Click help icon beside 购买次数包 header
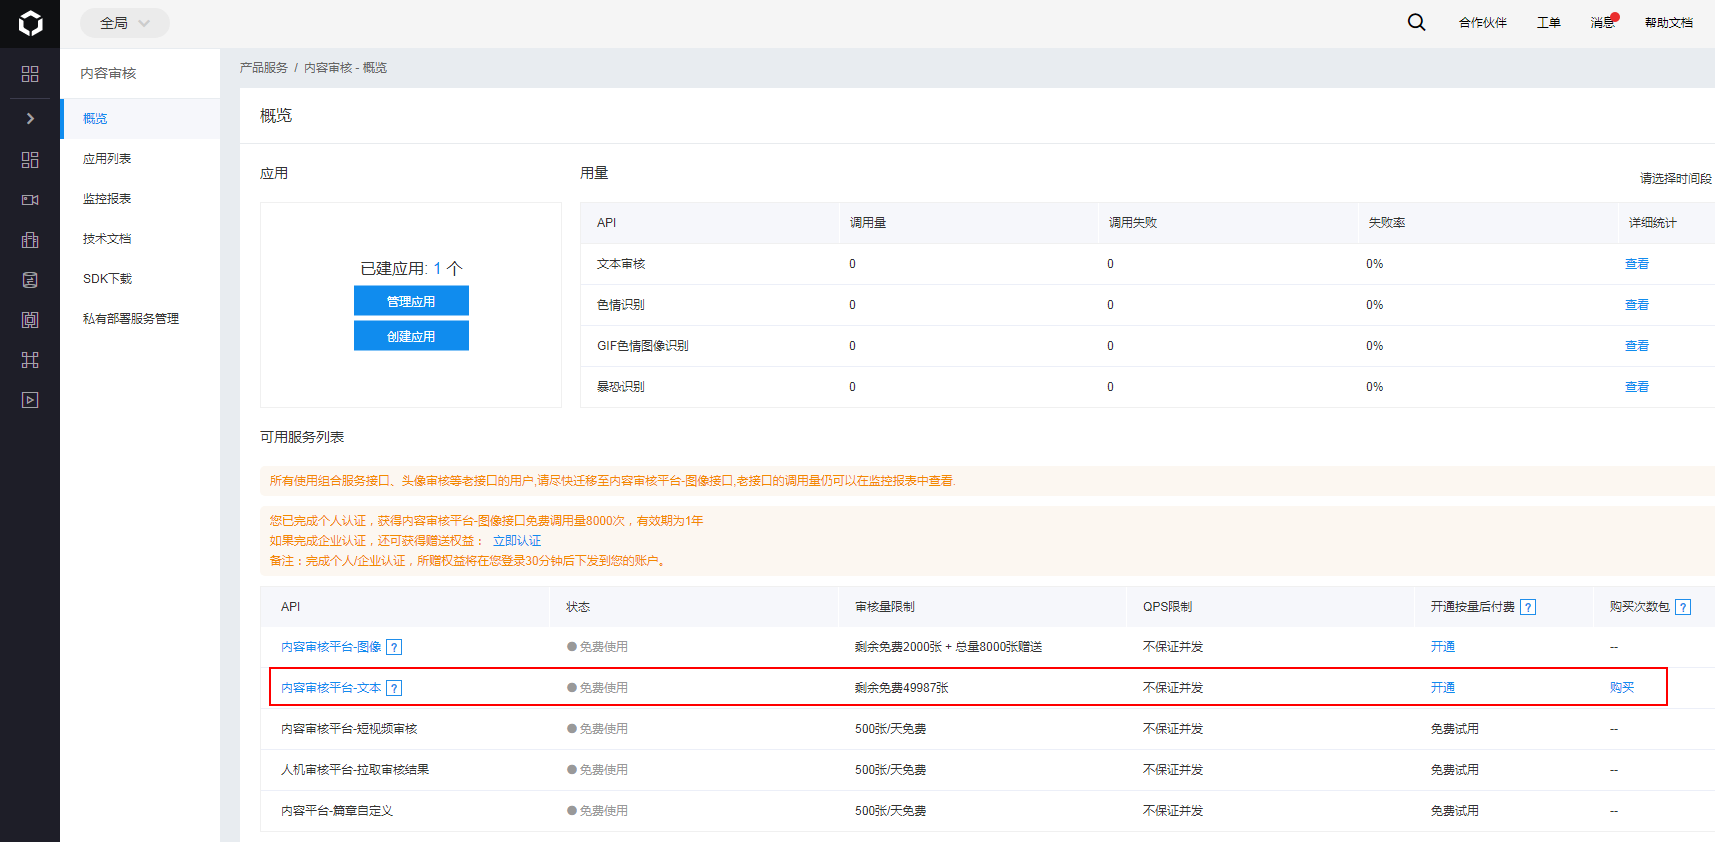1715x842 pixels. 1683,607
